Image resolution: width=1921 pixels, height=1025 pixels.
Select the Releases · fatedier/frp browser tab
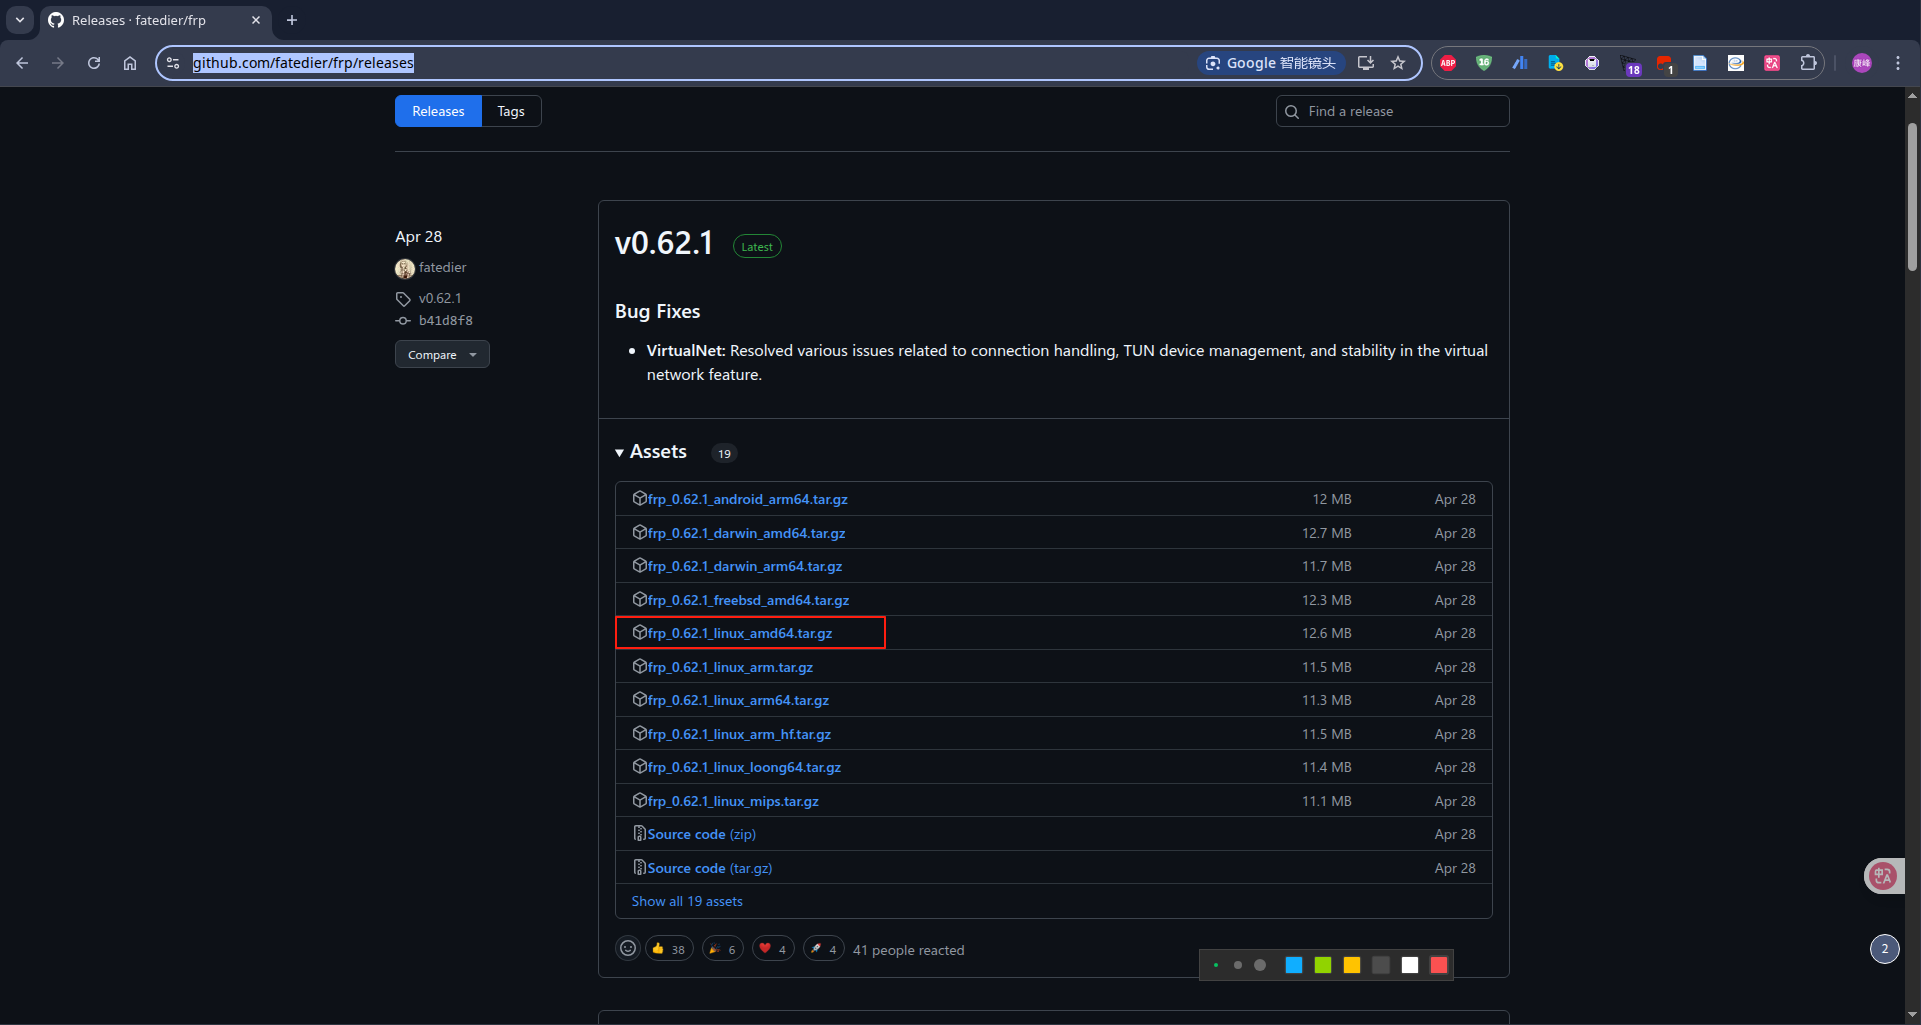click(x=155, y=20)
